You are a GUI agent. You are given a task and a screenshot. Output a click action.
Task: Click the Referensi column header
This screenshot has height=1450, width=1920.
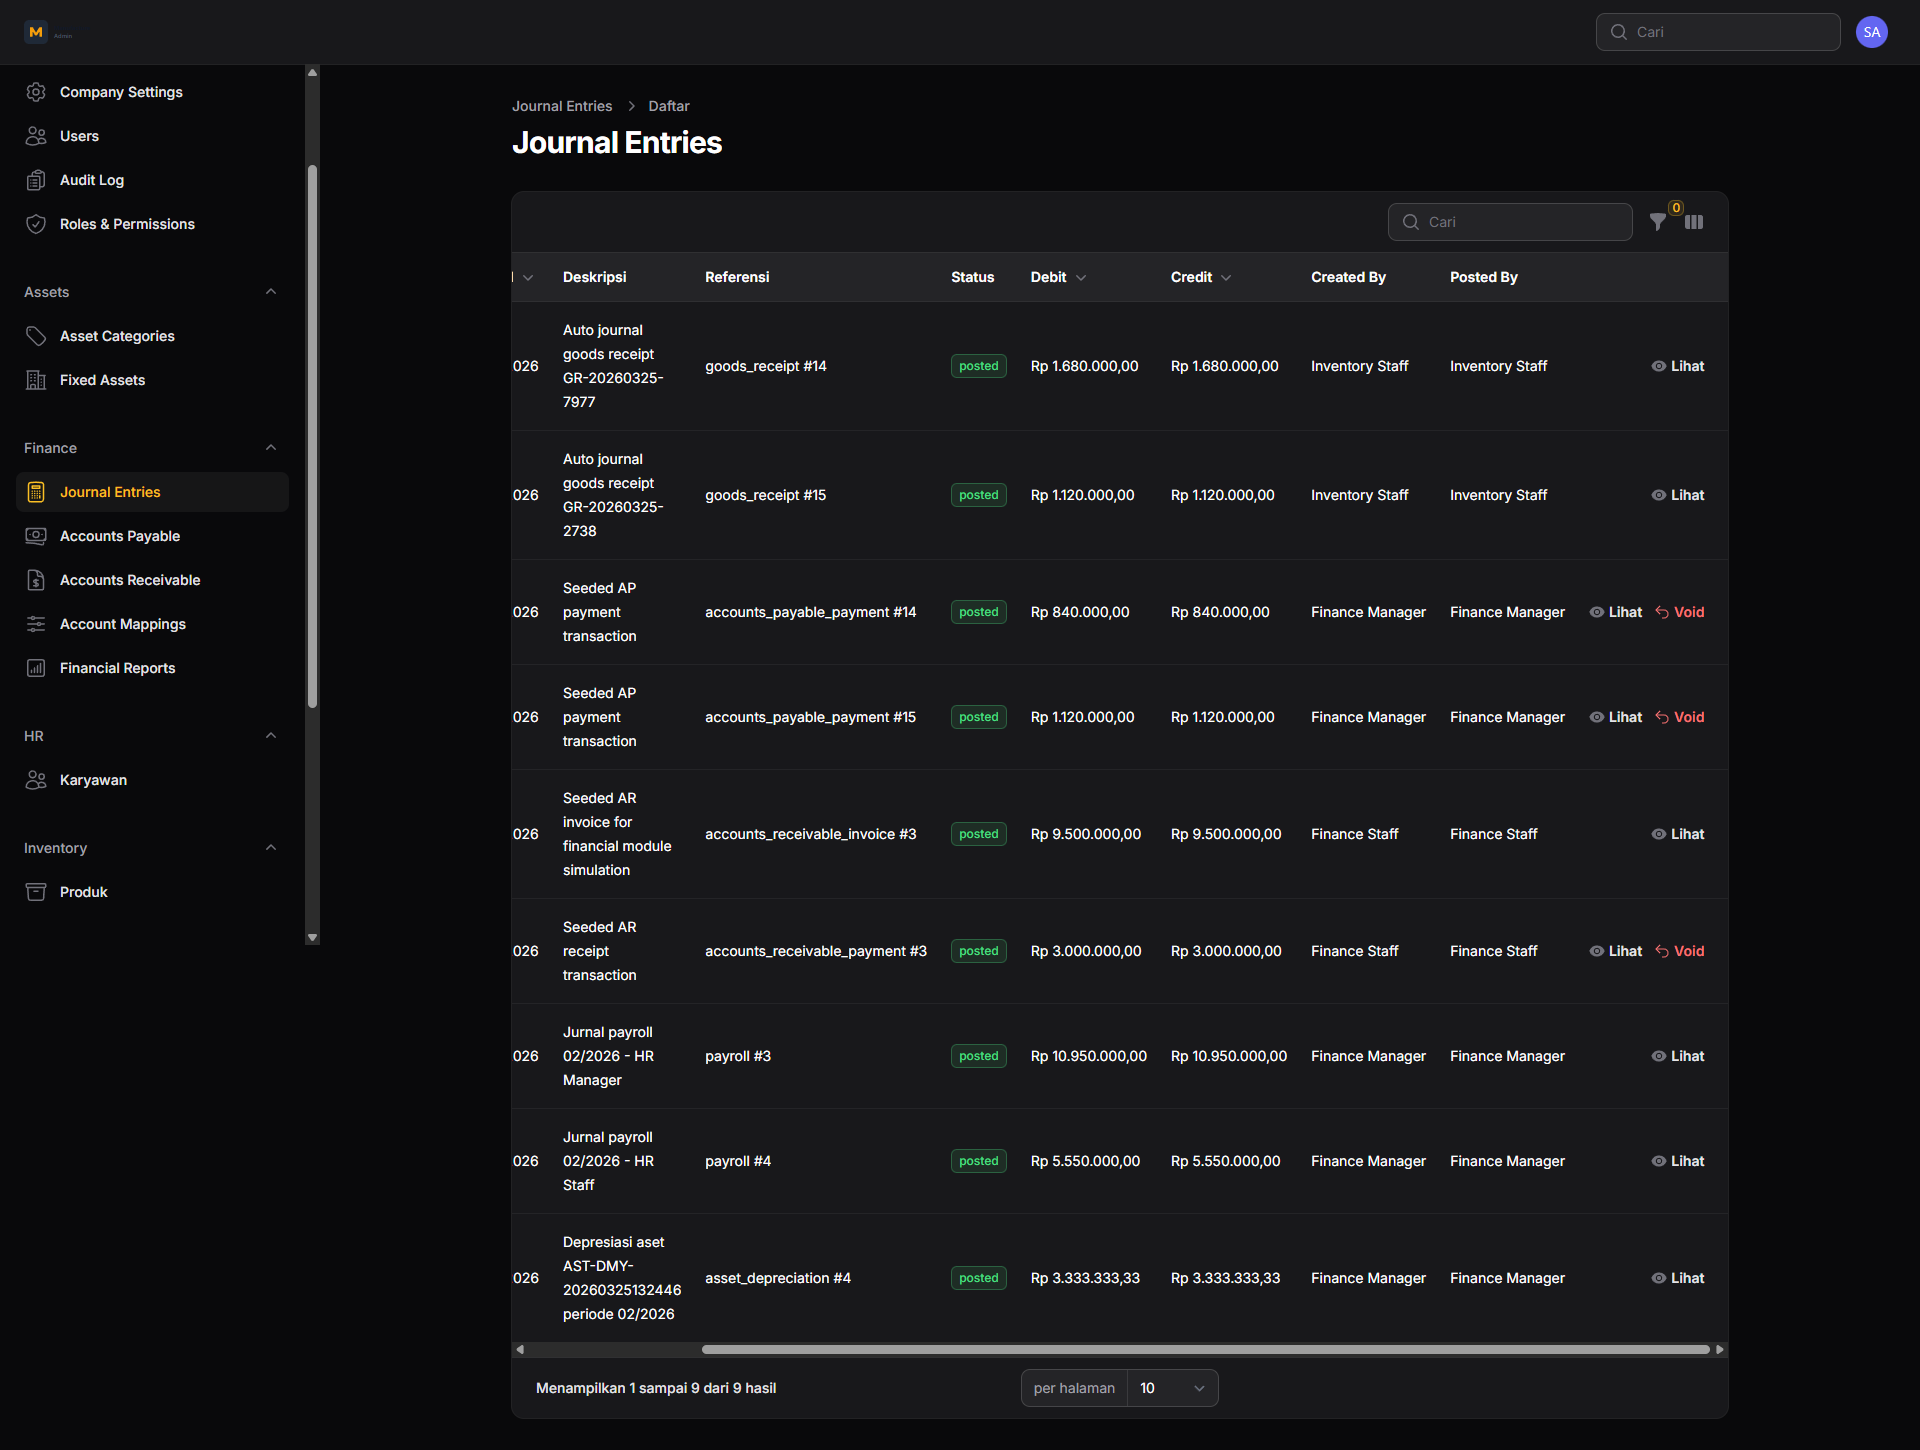(737, 277)
